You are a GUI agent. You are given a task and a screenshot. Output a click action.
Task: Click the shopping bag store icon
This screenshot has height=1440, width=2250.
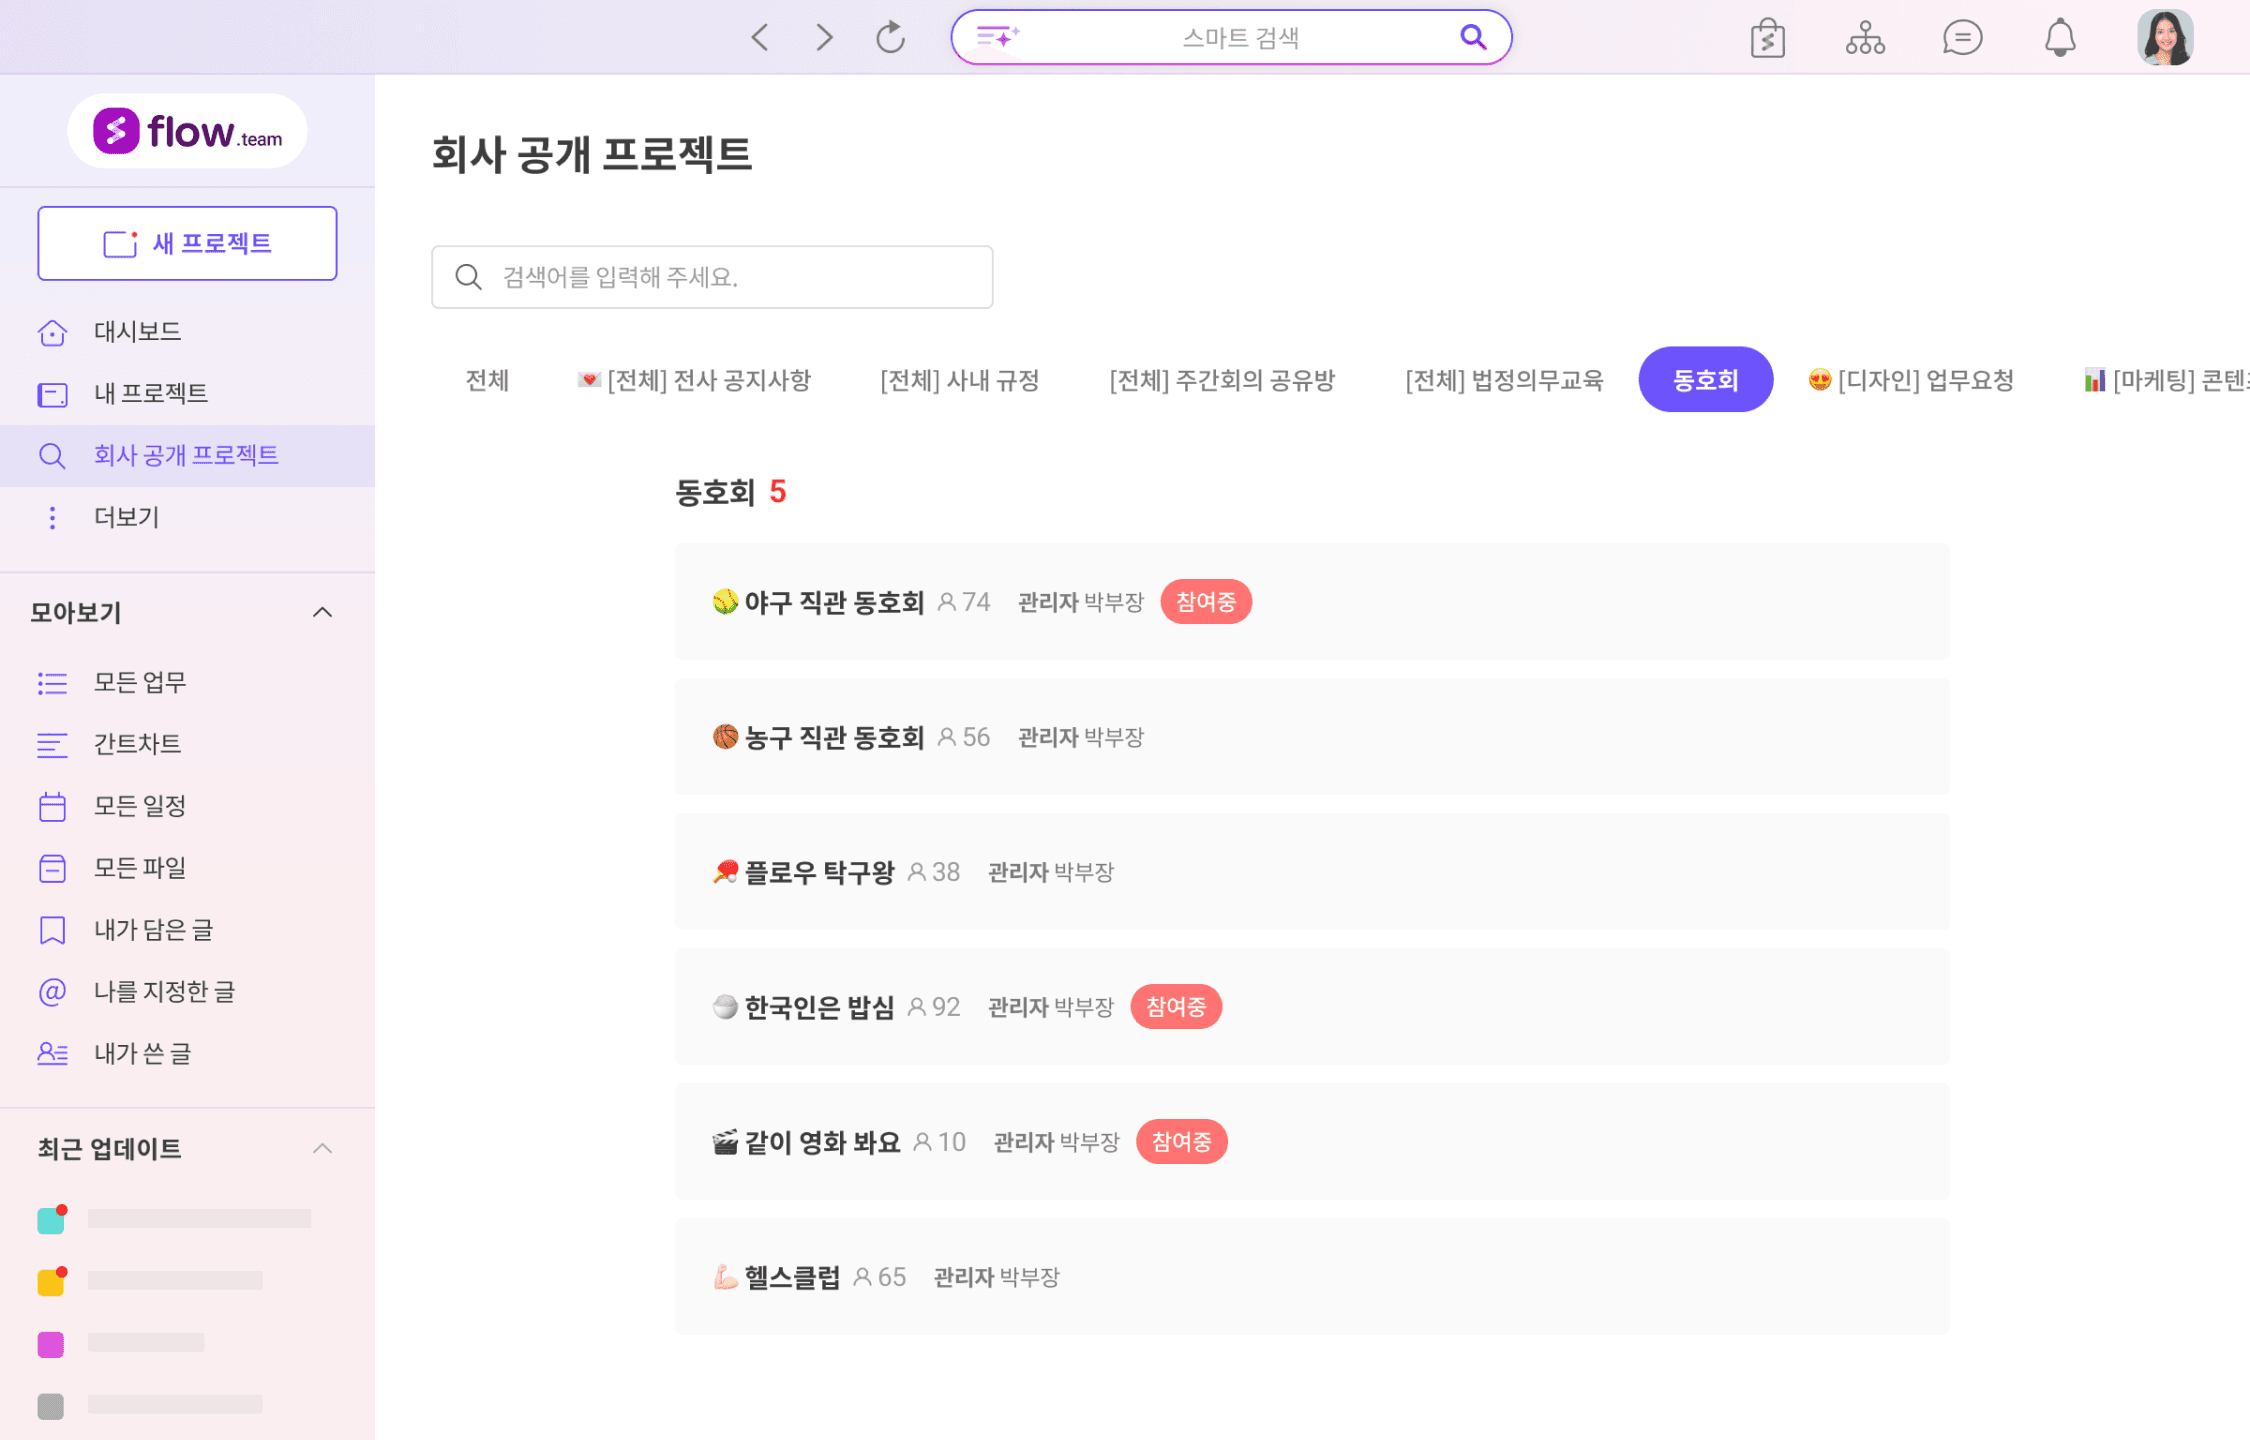point(1767,39)
